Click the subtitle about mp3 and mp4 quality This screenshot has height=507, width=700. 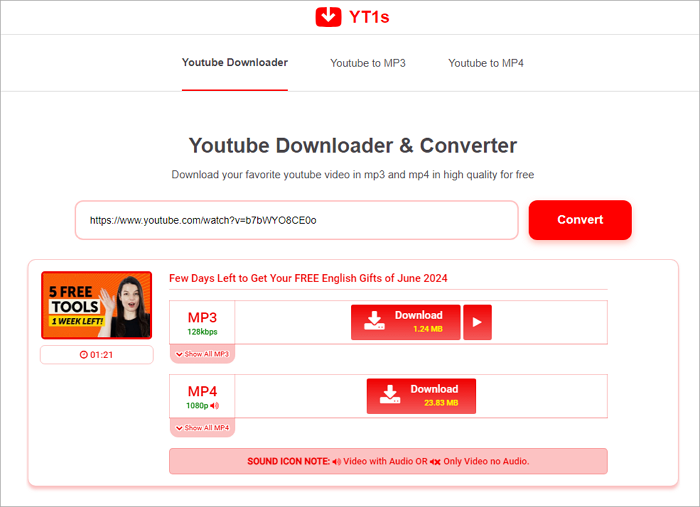pyautogui.click(x=353, y=175)
